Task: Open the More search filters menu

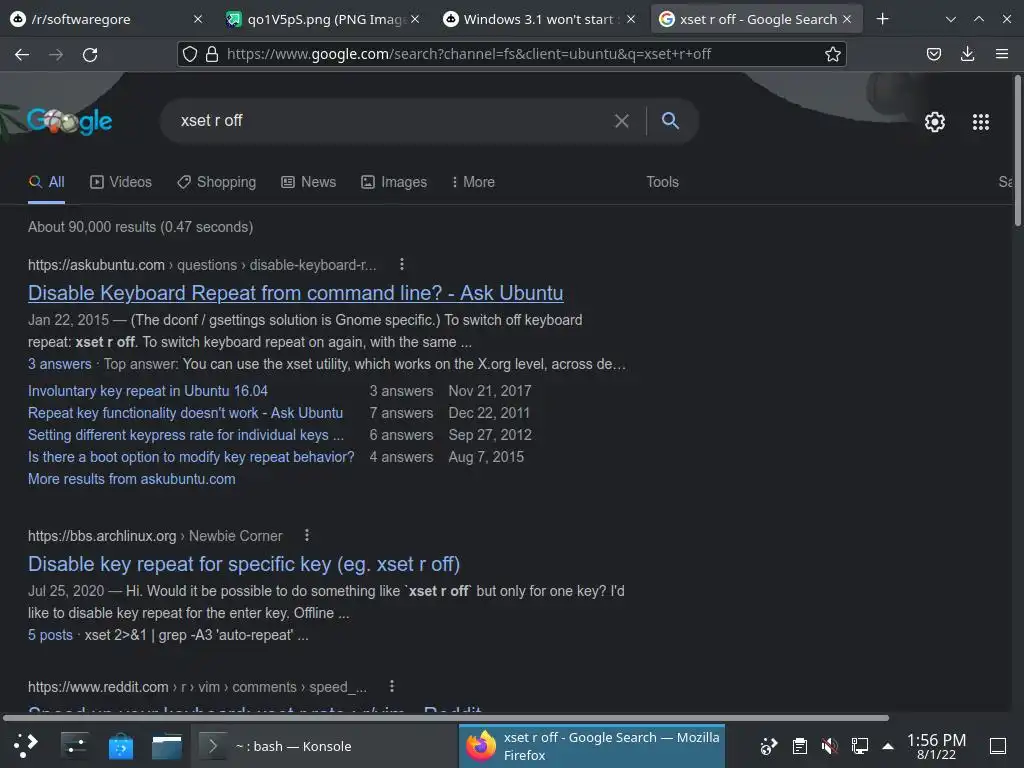Action: coord(473,182)
